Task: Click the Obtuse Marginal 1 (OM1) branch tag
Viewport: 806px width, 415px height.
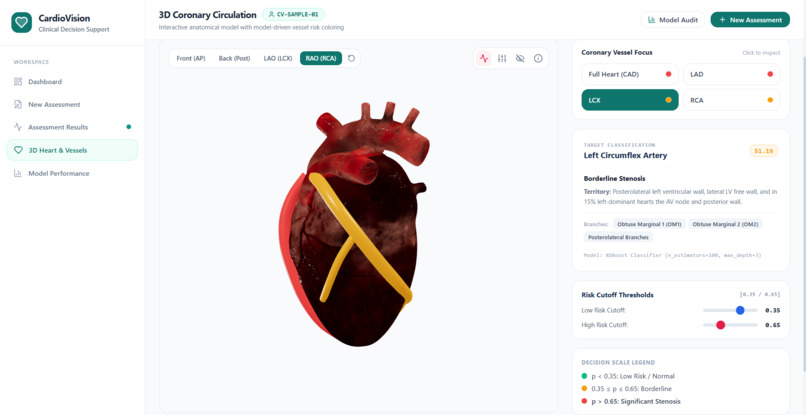Action: pos(649,224)
